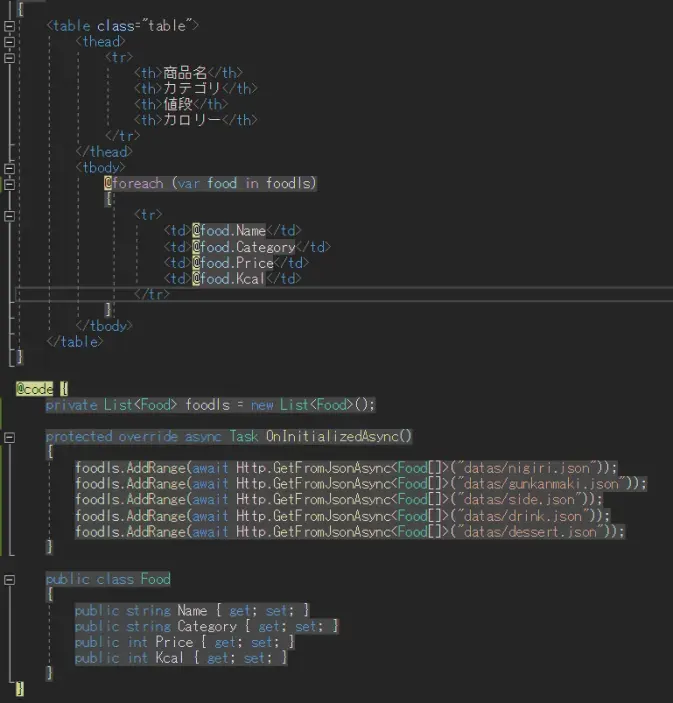Click the Category property in Food class

point(207,627)
